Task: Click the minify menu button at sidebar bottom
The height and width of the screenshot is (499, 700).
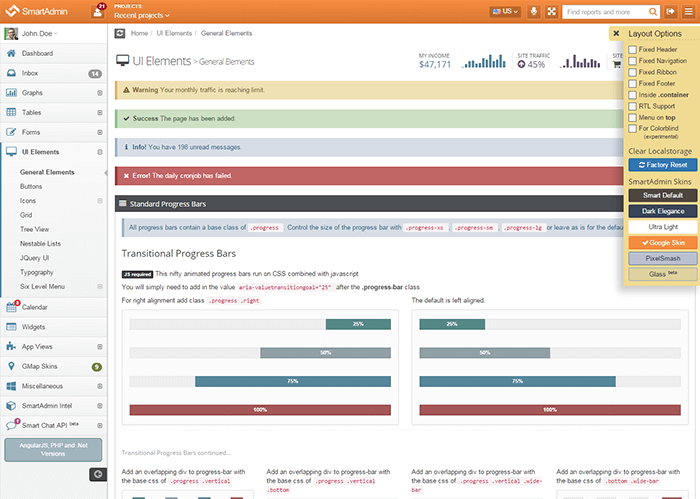Action: point(98,473)
